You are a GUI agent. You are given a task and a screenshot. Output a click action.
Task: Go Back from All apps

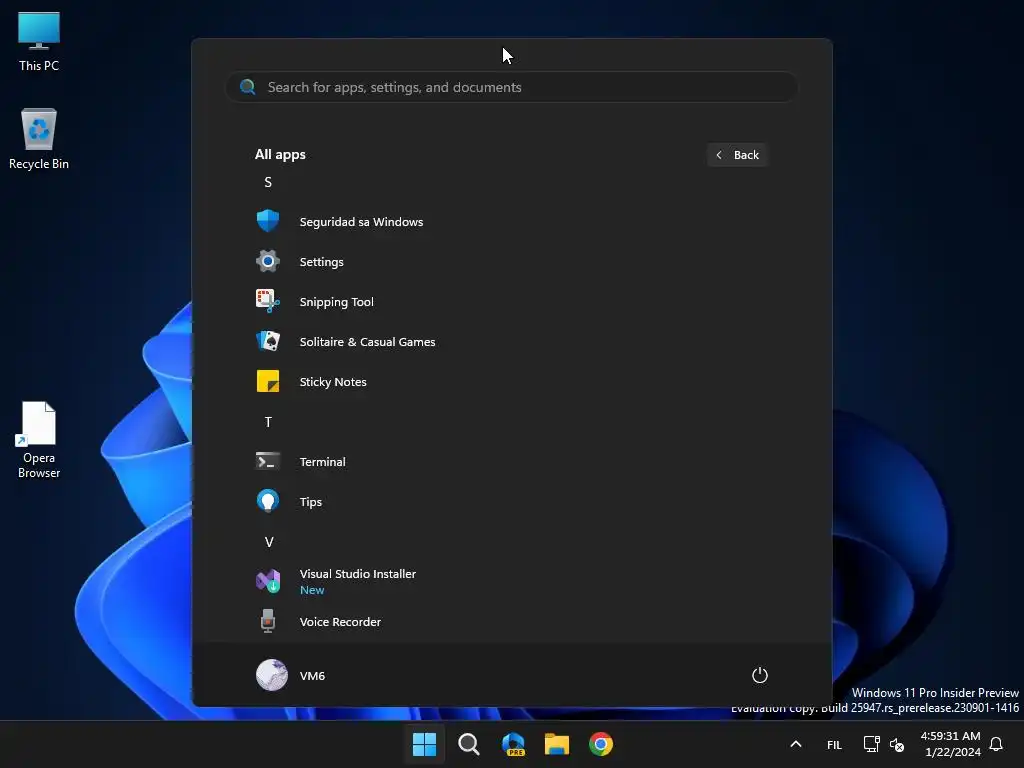(737, 155)
